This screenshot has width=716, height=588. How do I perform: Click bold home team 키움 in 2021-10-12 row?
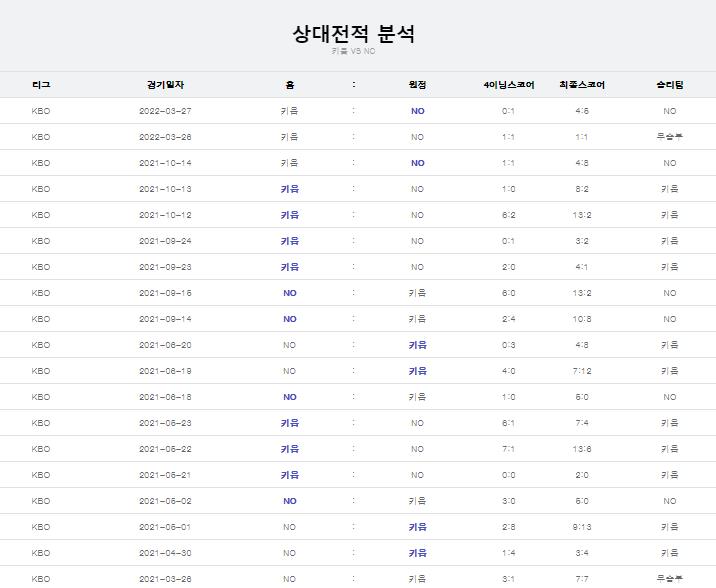click(x=290, y=215)
